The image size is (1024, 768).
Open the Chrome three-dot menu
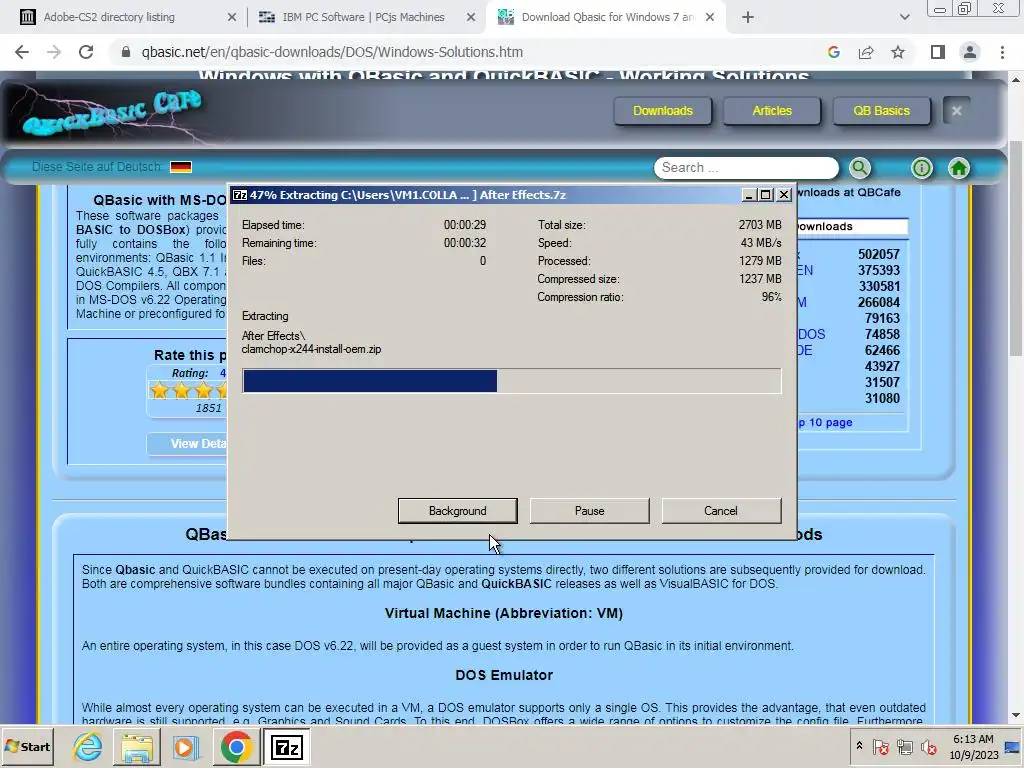point(1002,52)
